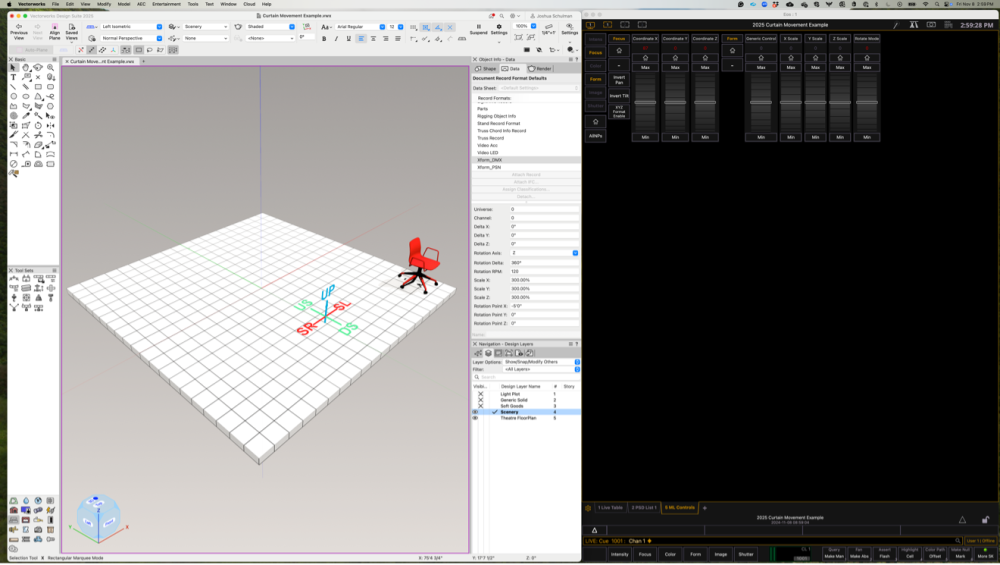Click the home icon above Coordinate X fader

pyautogui.click(x=645, y=58)
